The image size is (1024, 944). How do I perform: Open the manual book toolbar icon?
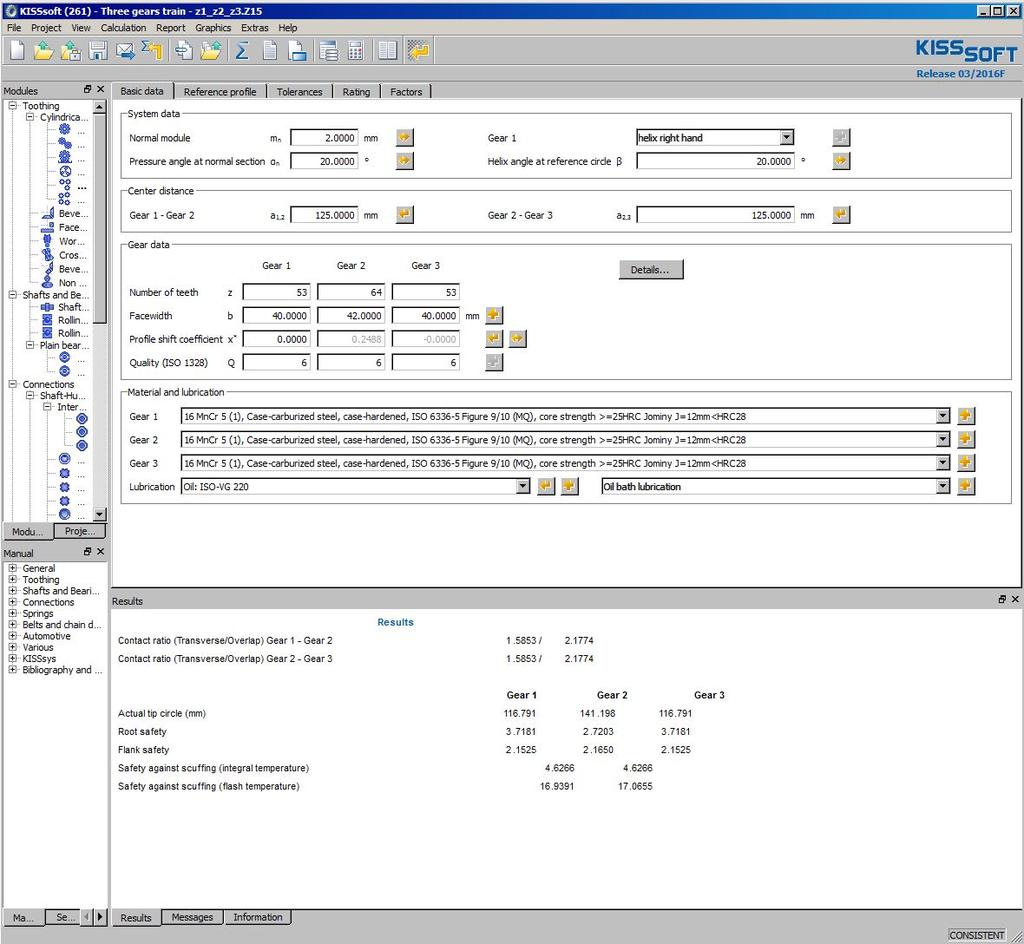(387, 50)
